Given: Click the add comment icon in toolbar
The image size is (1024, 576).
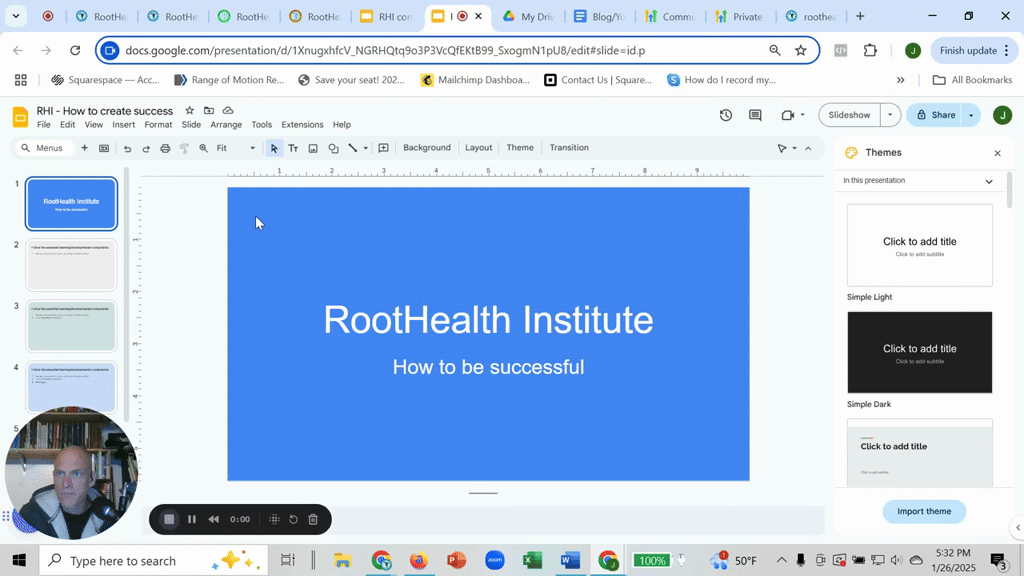Looking at the screenshot, I should 383,148.
